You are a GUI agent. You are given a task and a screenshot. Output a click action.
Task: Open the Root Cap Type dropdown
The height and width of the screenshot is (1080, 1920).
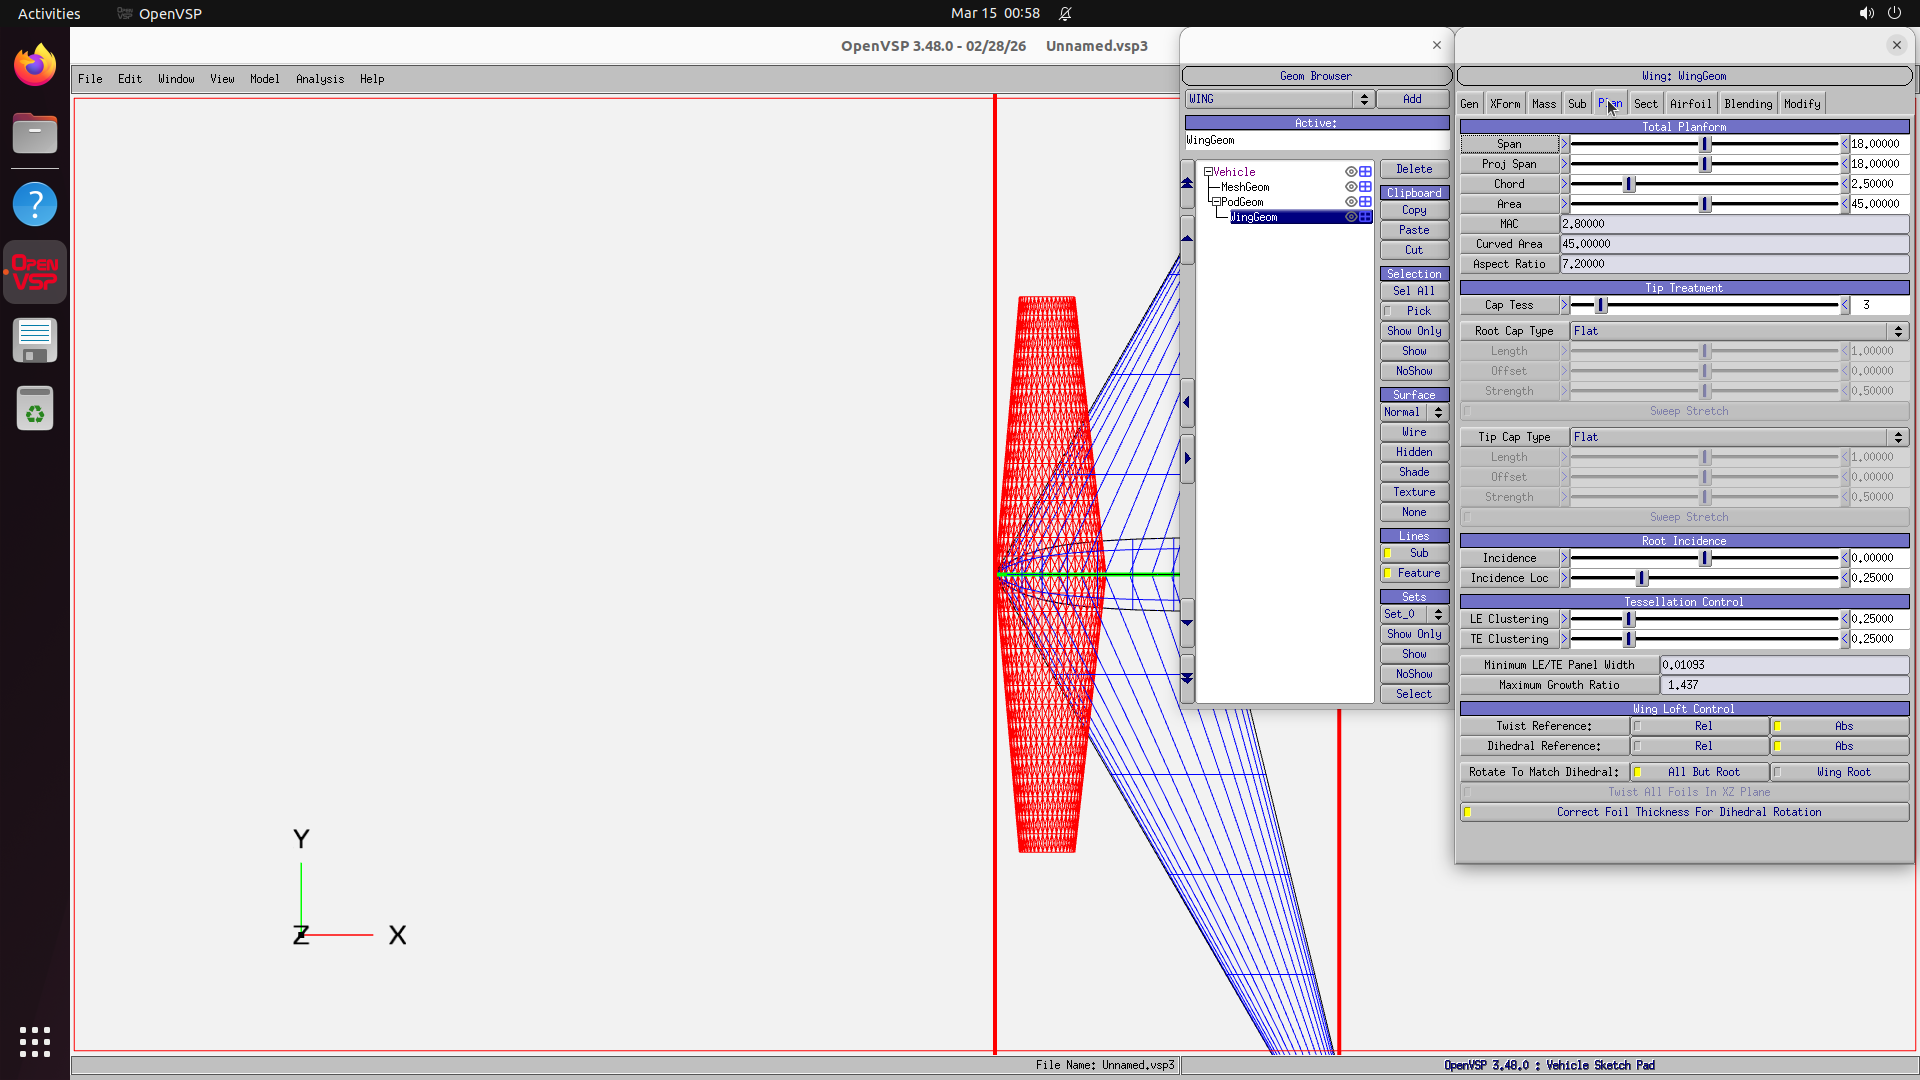(x=1738, y=331)
